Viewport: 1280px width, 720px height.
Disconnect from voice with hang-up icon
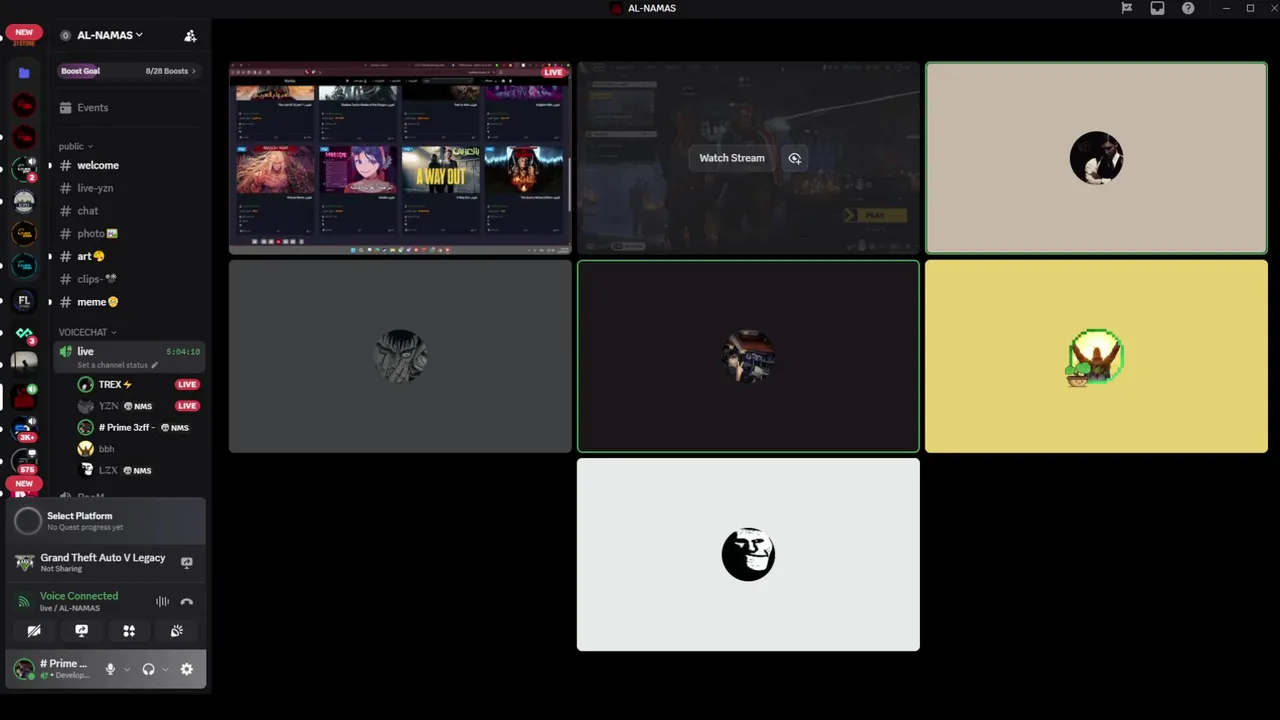[x=186, y=601]
